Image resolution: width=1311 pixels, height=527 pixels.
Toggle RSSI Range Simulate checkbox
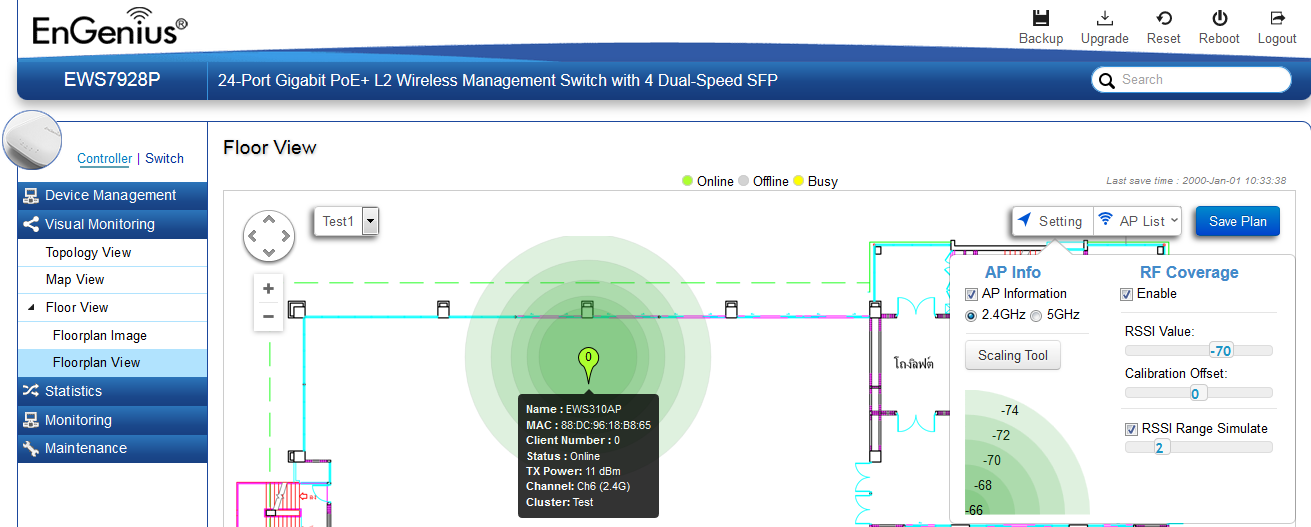(x=1132, y=429)
